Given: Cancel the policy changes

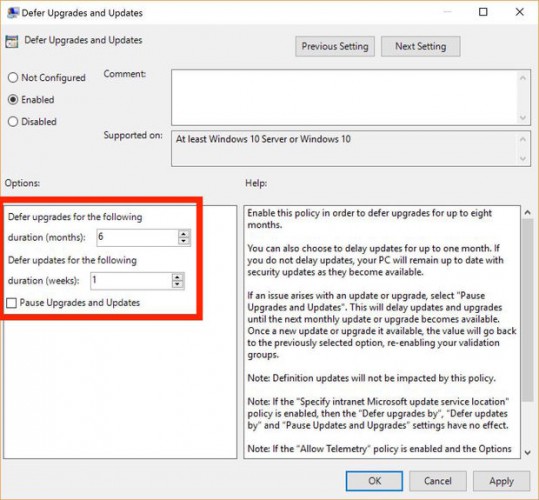Looking at the screenshot, I should click(x=438, y=481).
